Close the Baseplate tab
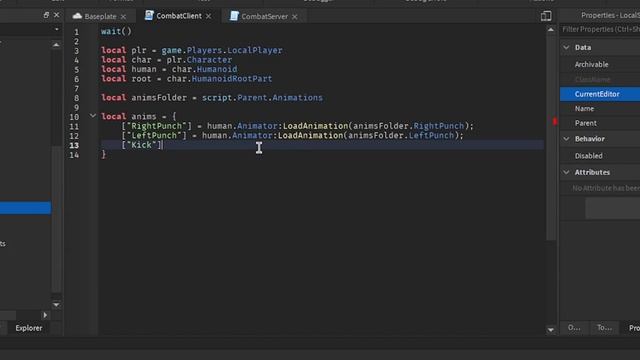640x360 pixels. coord(123,17)
